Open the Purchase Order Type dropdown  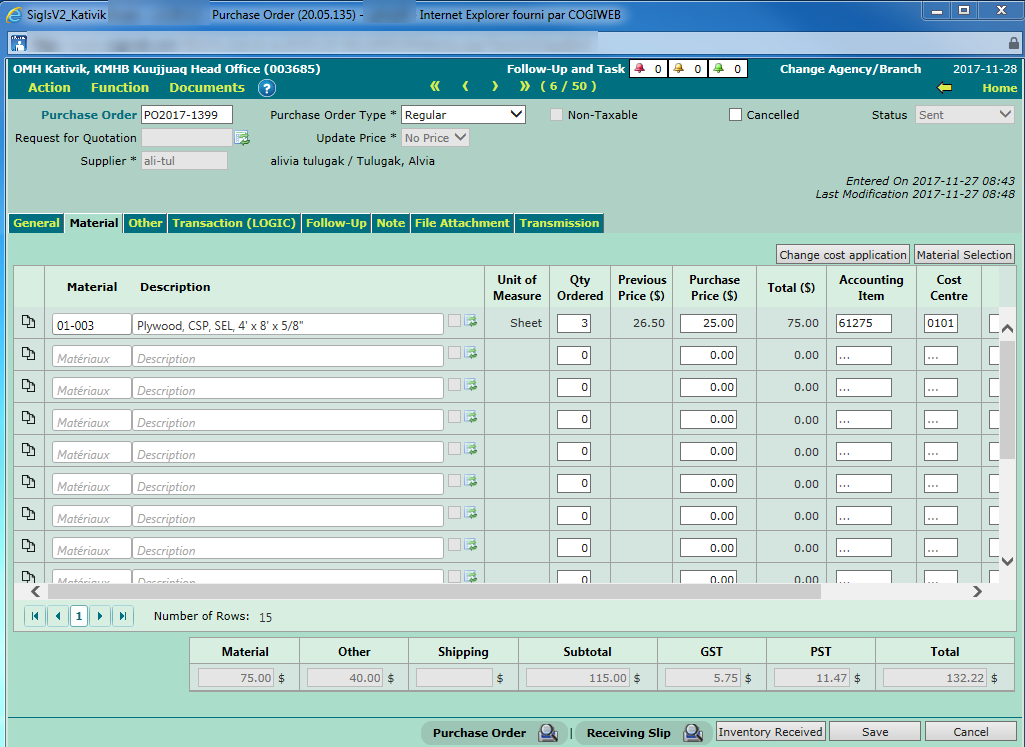pyautogui.click(x=463, y=115)
